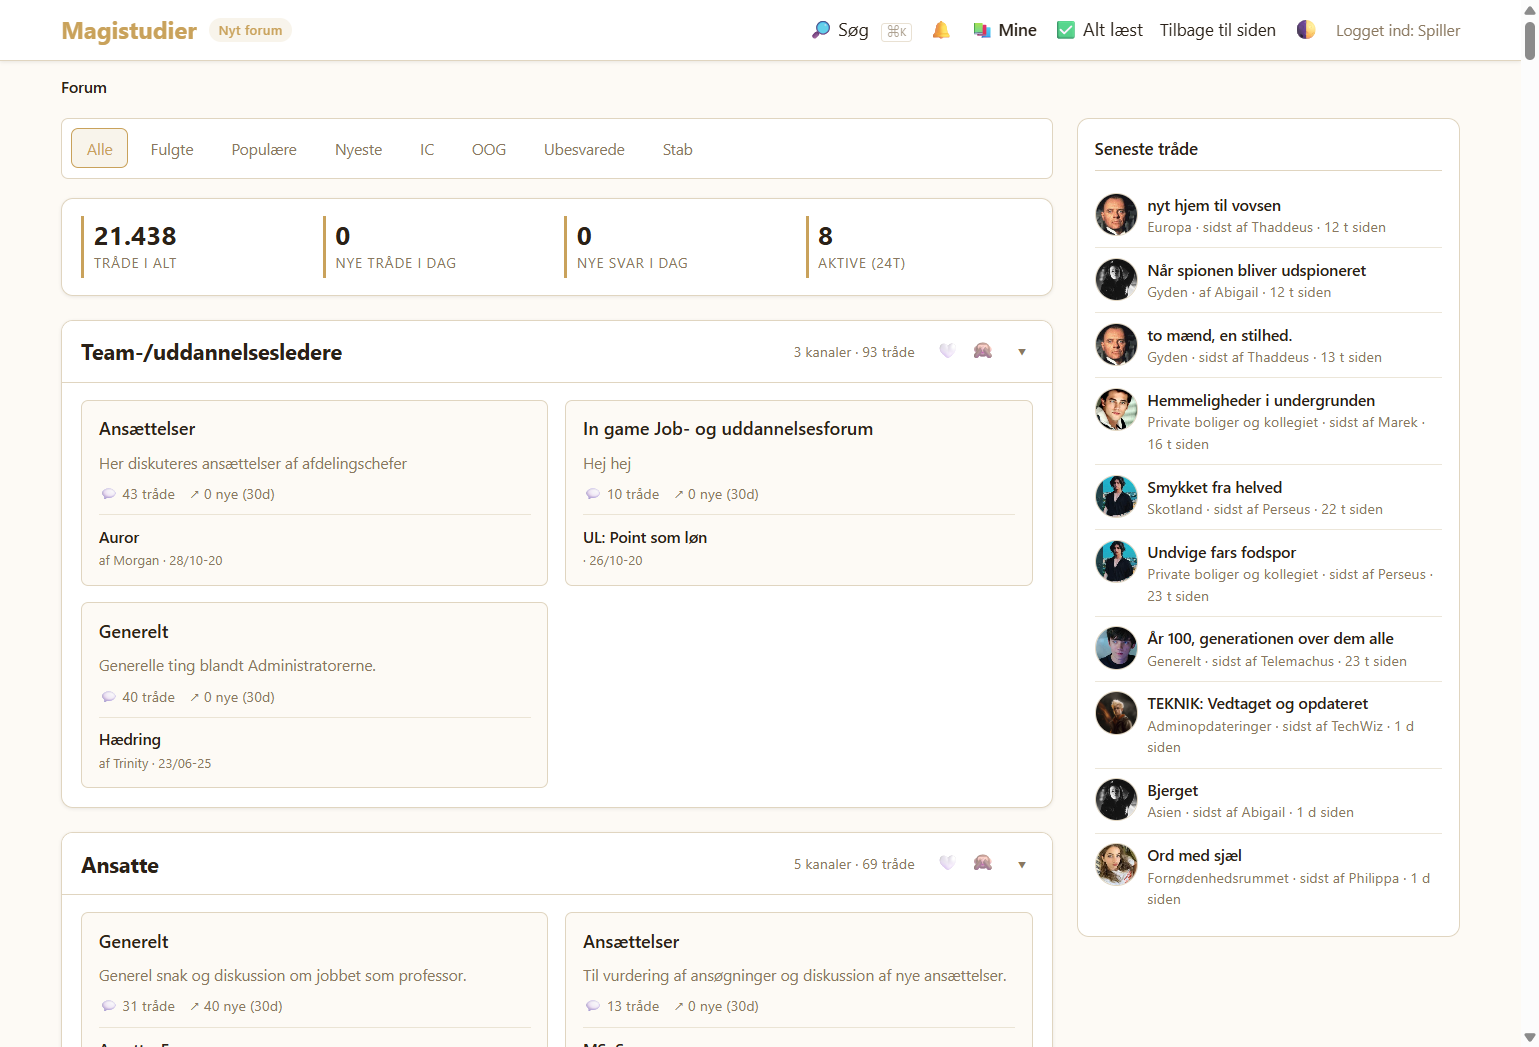
Task: Mark everything read with Alt læst checkmark
Action: [1066, 30]
